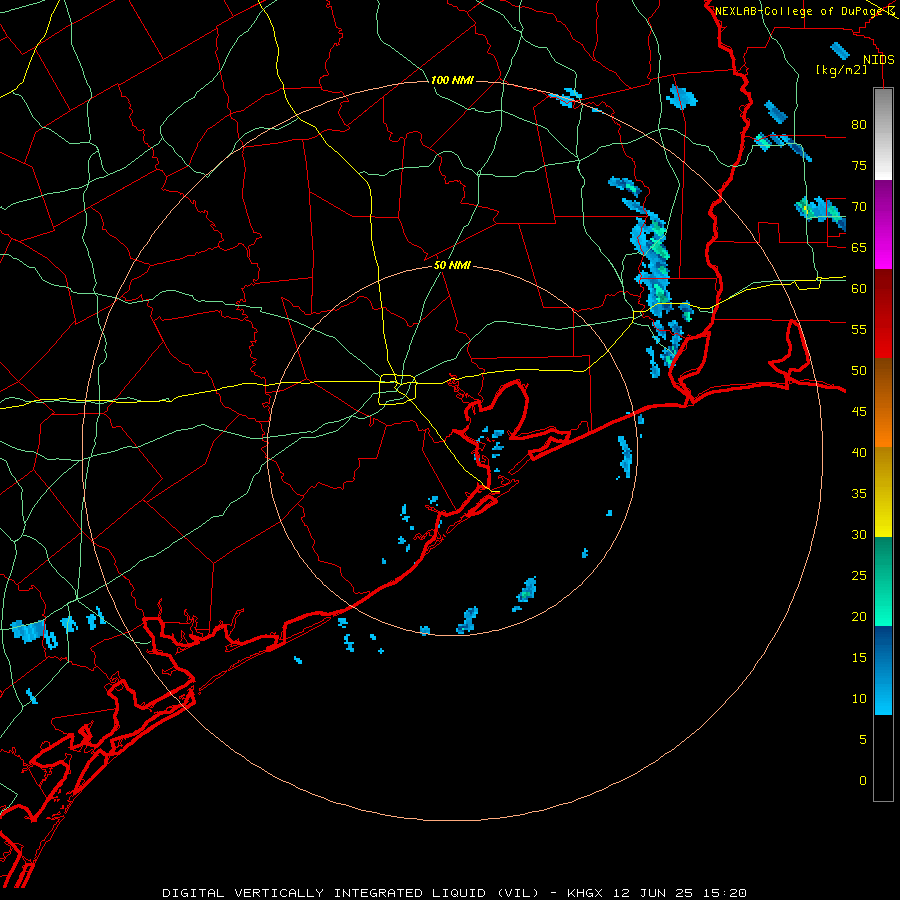Click the NIDS label

coord(878,60)
